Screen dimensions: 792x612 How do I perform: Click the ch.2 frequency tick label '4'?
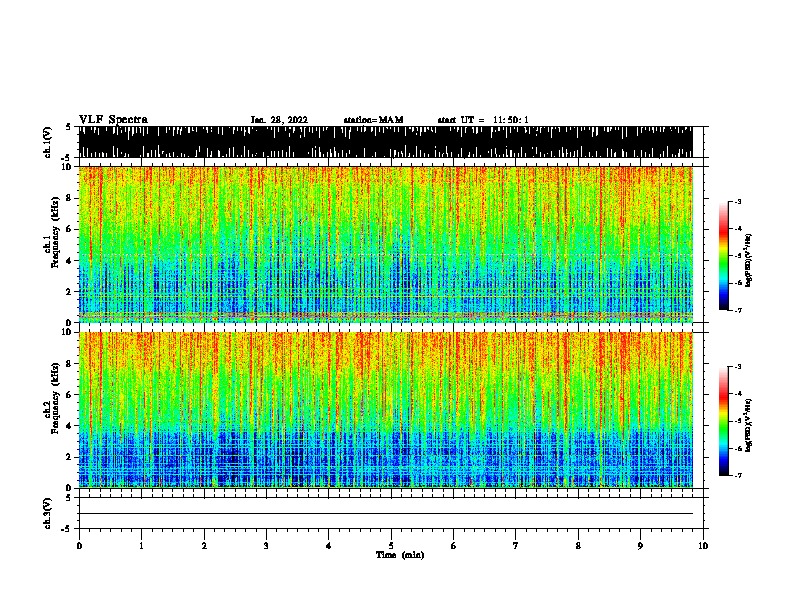(x=69, y=426)
